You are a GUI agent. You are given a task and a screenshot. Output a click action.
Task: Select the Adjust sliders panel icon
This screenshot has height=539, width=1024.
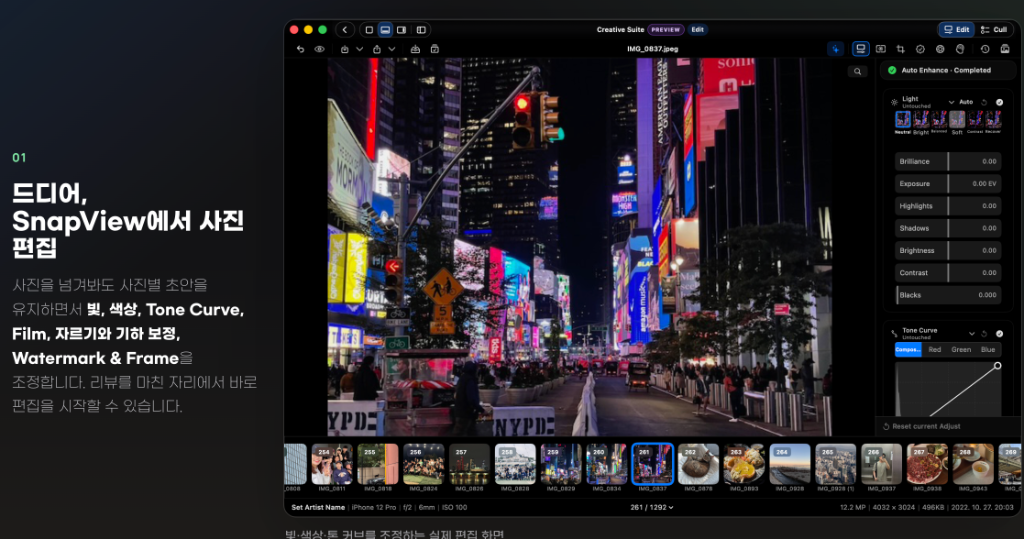coord(861,49)
